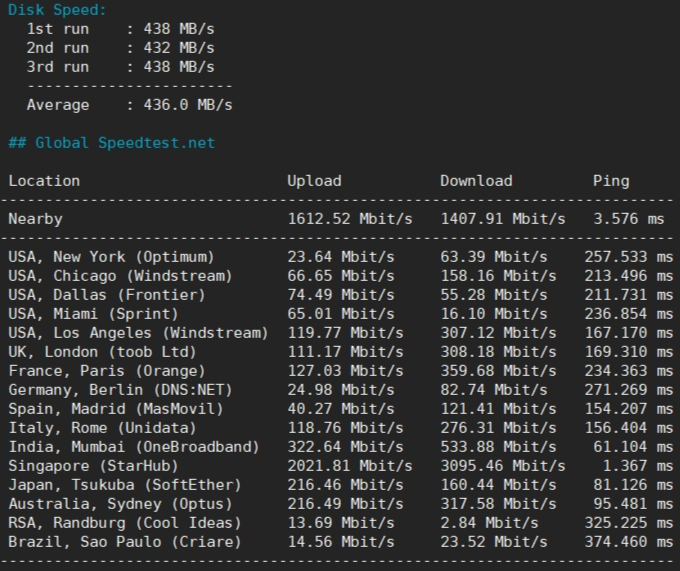Viewport: 680px width, 571px height.
Task: Click the '14.56 Mbit/s' upload value
Action: (x=341, y=542)
